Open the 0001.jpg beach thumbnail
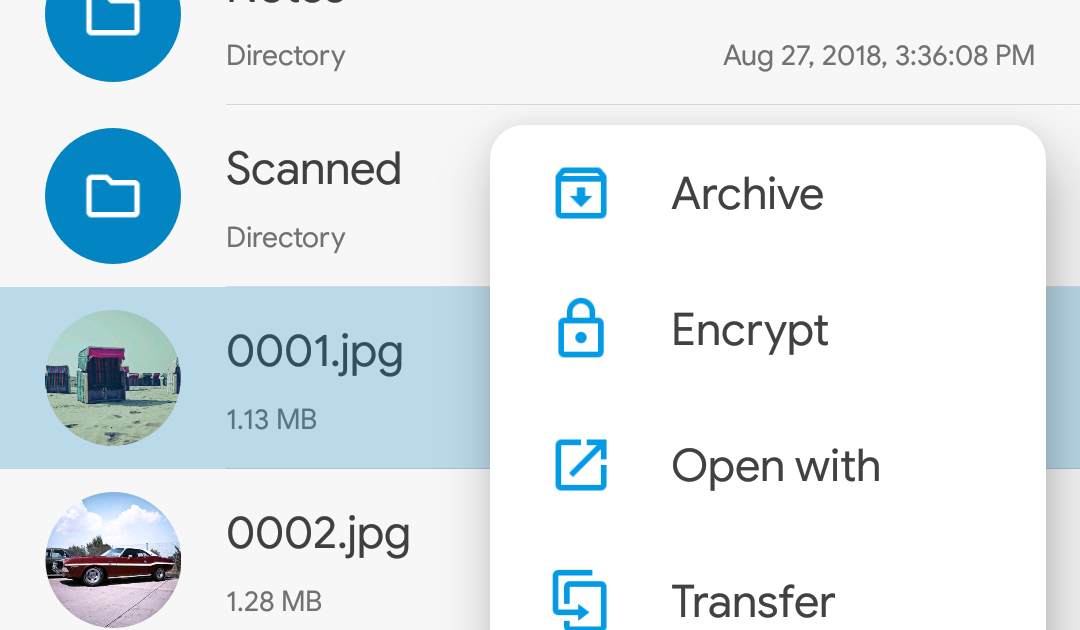Image resolution: width=1080 pixels, height=630 pixels. tap(113, 378)
